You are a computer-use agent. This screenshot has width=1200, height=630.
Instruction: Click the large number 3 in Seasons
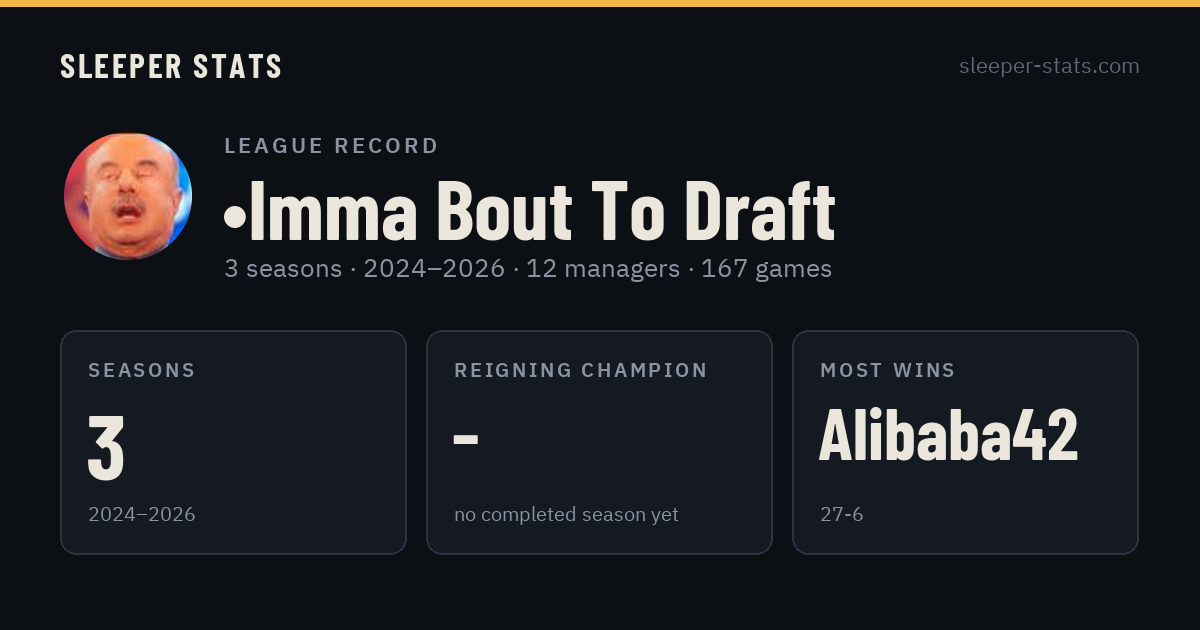tap(106, 446)
